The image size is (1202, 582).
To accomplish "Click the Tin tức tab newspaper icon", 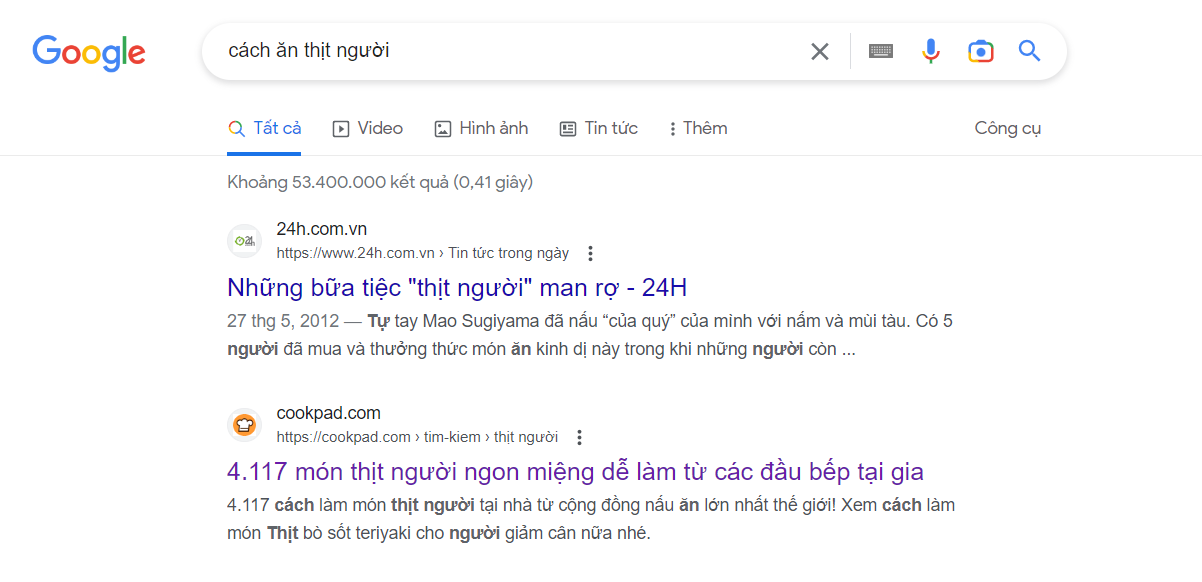I will click(568, 129).
